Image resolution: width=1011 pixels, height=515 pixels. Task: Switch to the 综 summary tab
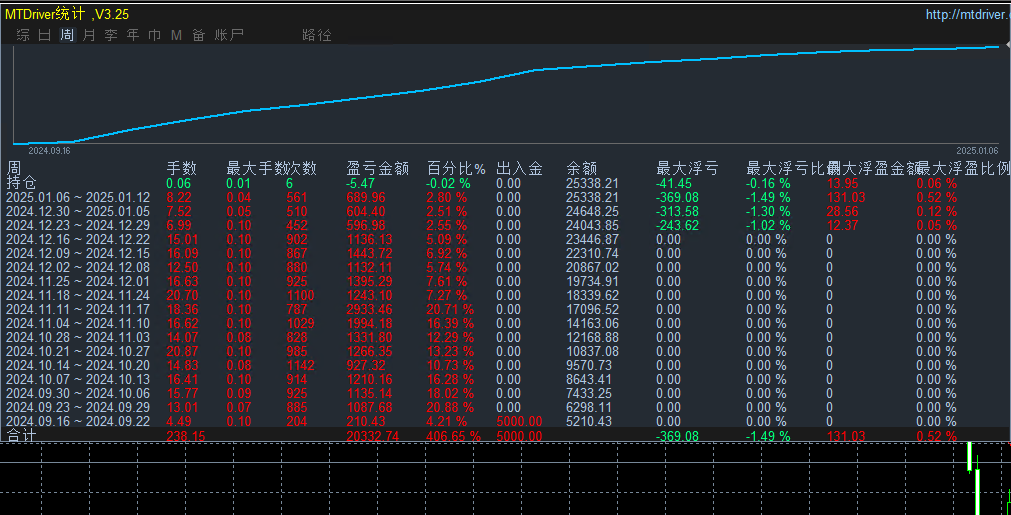point(23,35)
